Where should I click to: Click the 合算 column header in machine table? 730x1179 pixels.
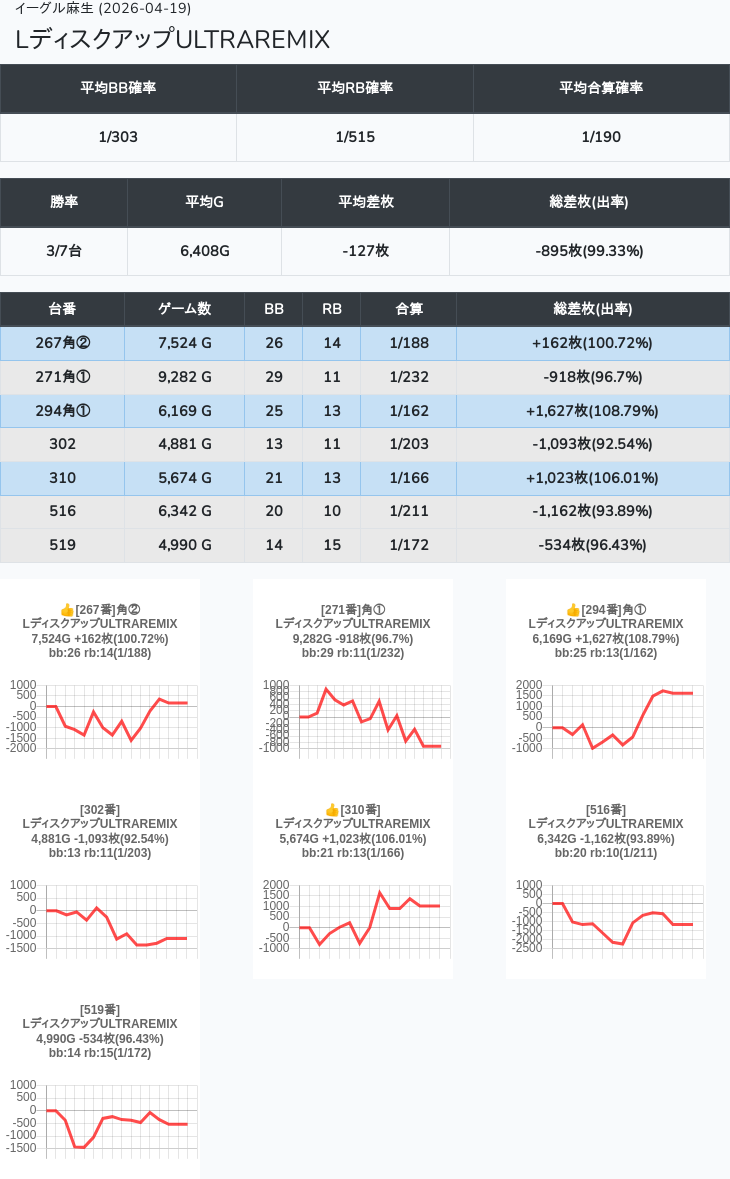tap(408, 309)
